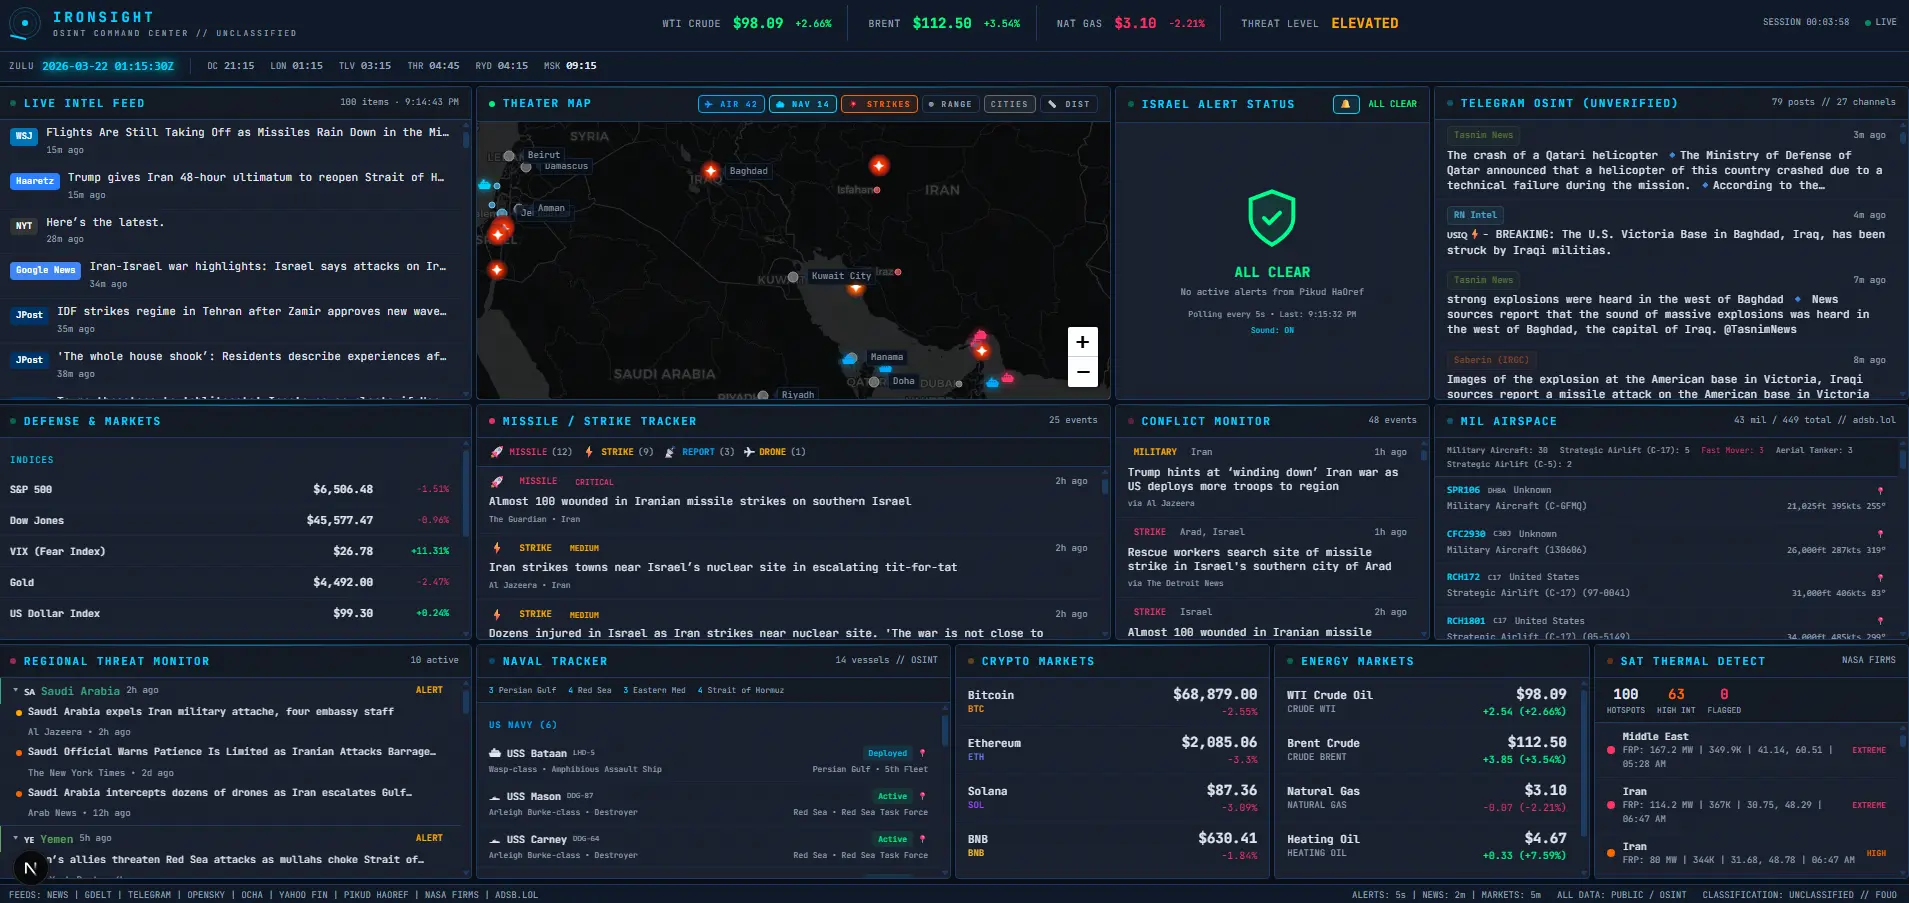Image resolution: width=1909 pixels, height=903 pixels.
Task: Open 'Saudi Arabia expels Iran military attache' story
Action: (211, 712)
